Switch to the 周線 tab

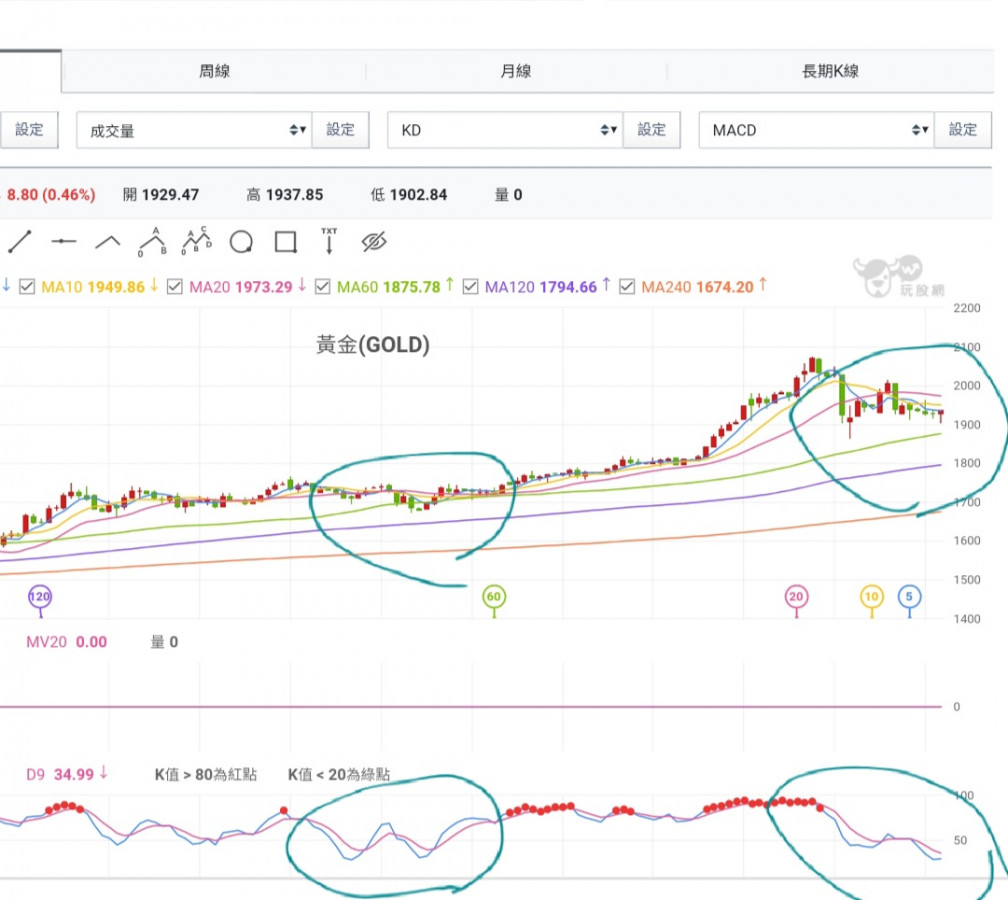214,71
